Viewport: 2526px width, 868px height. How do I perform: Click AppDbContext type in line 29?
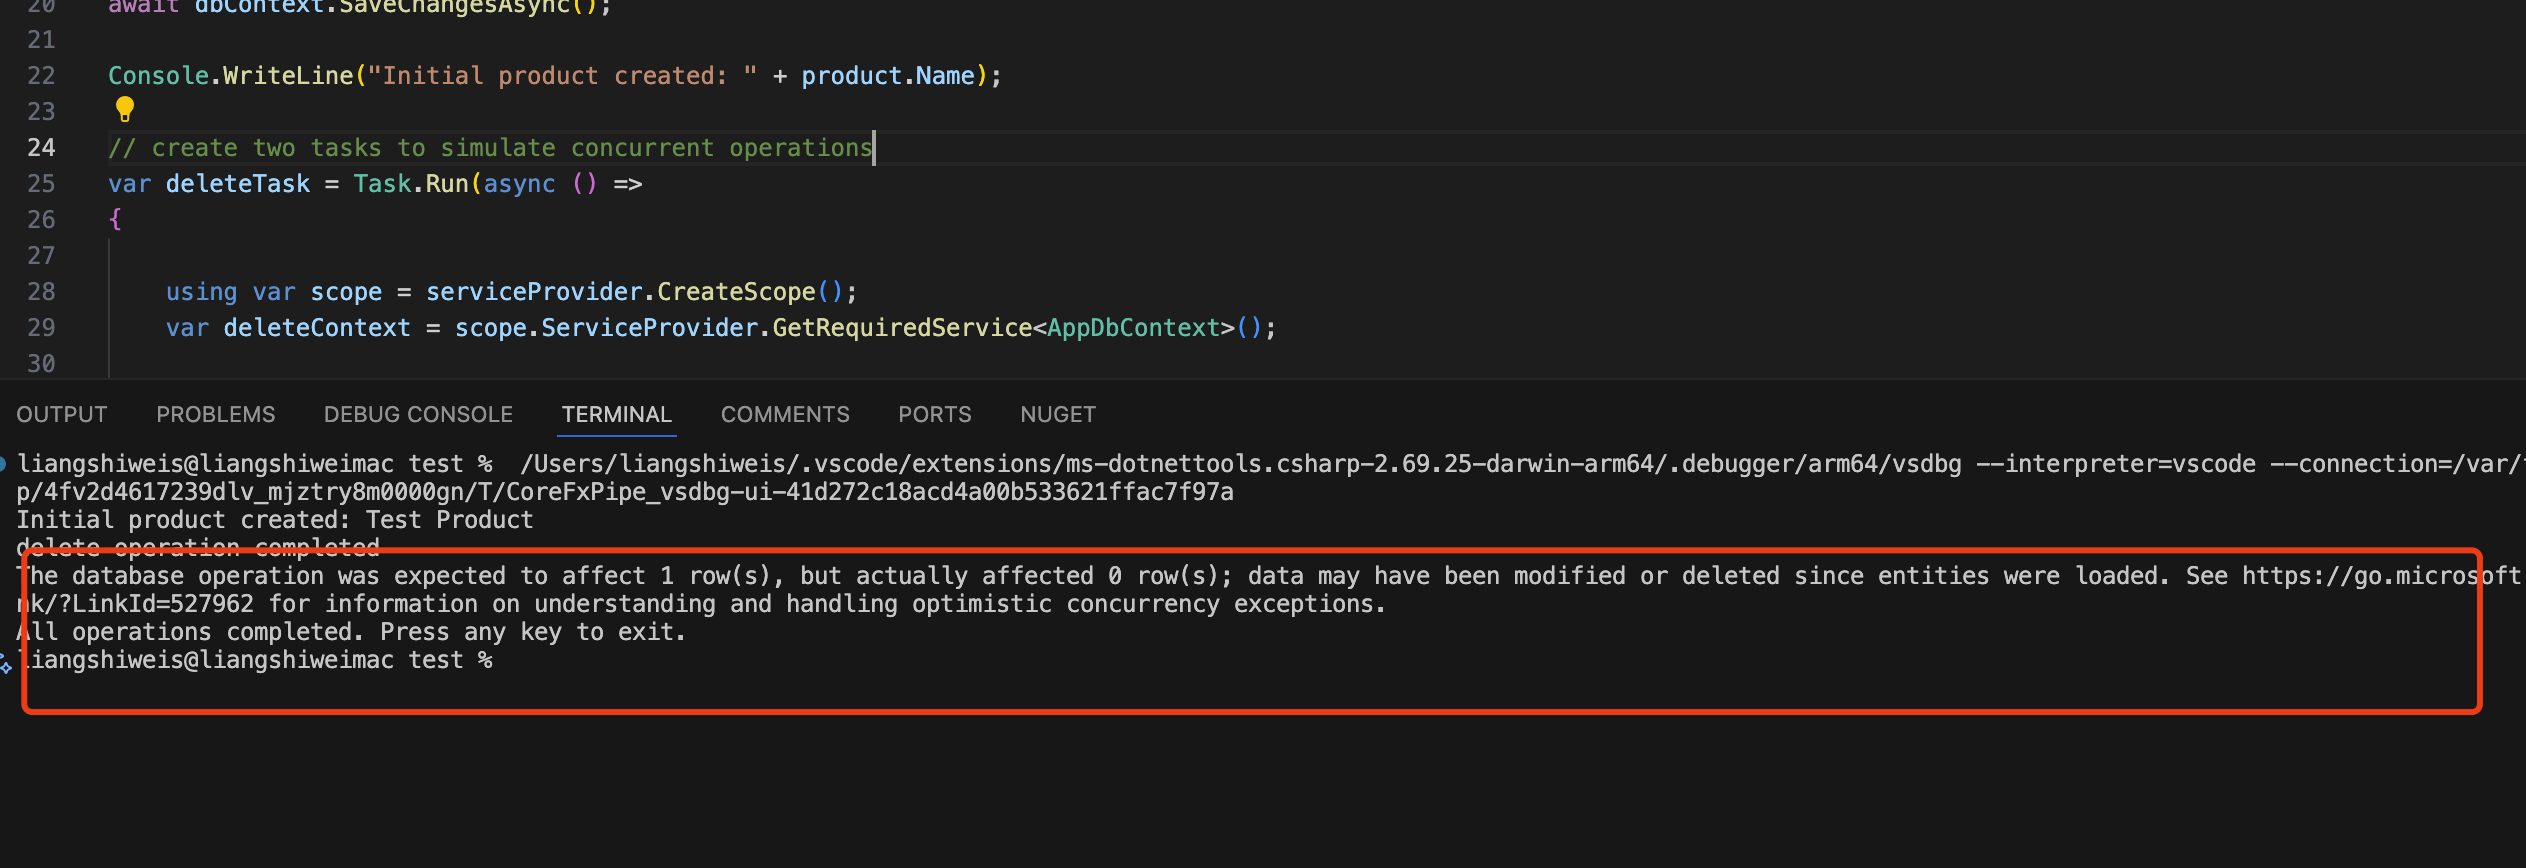pos(1133,328)
